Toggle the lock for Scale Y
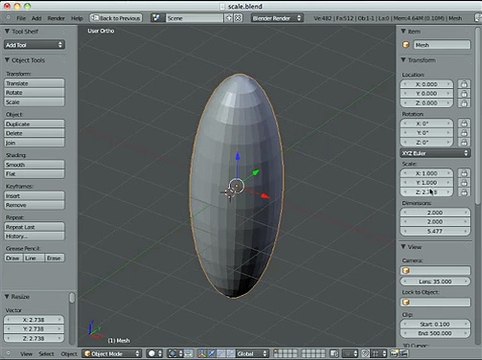 pyautogui.click(x=464, y=182)
